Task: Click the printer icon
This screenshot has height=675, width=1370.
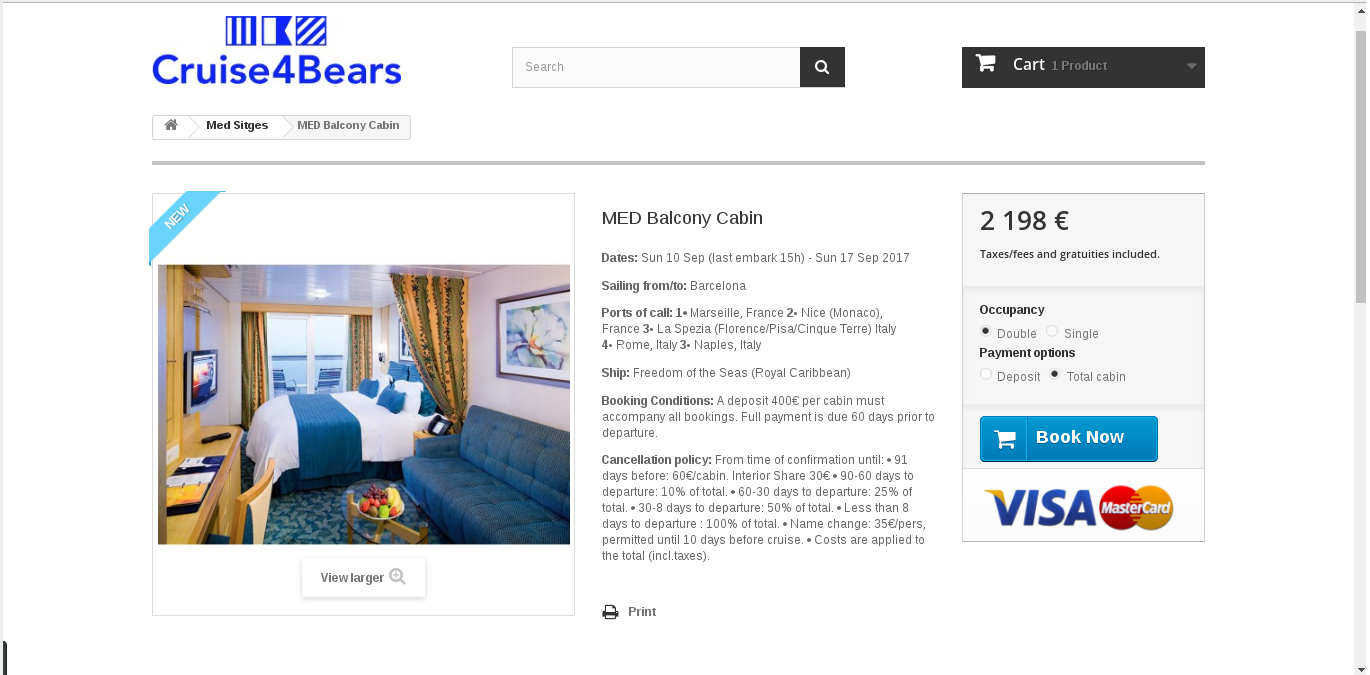Action: (610, 612)
